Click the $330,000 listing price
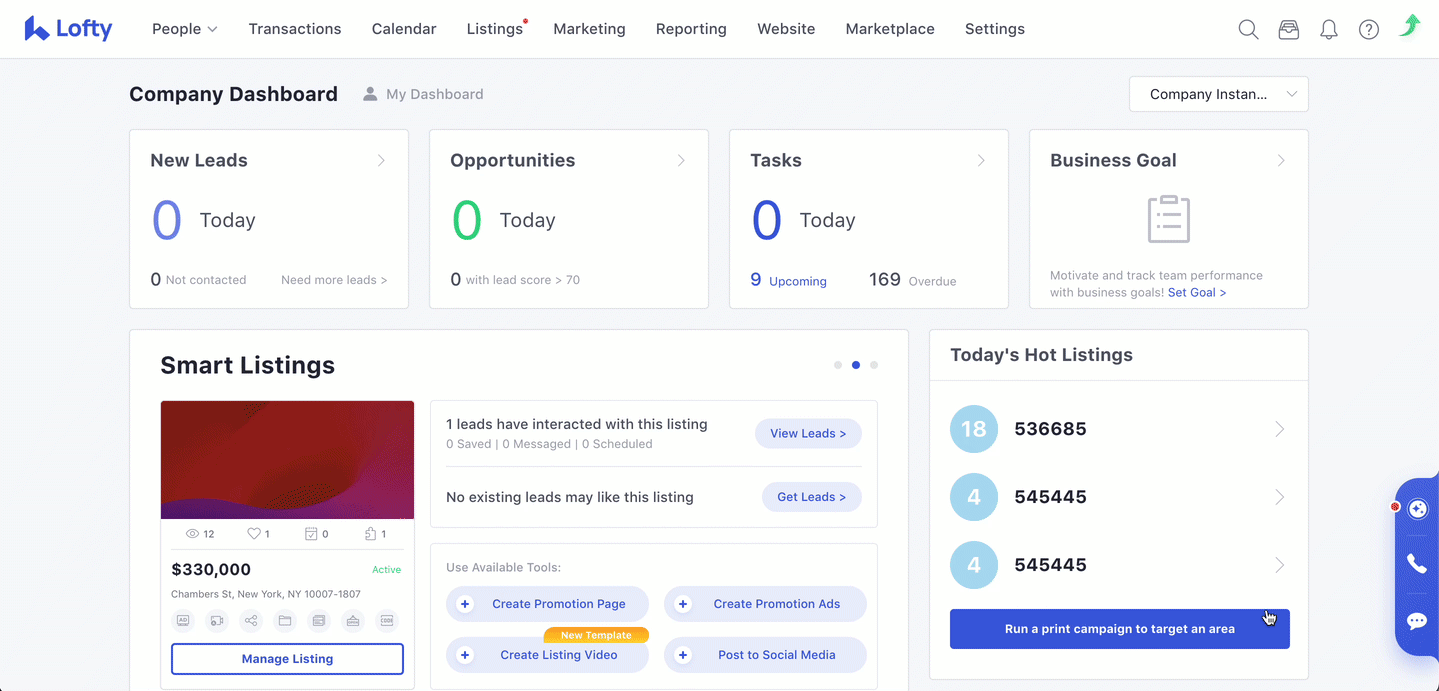This screenshot has height=691, width=1439. [x=211, y=570]
